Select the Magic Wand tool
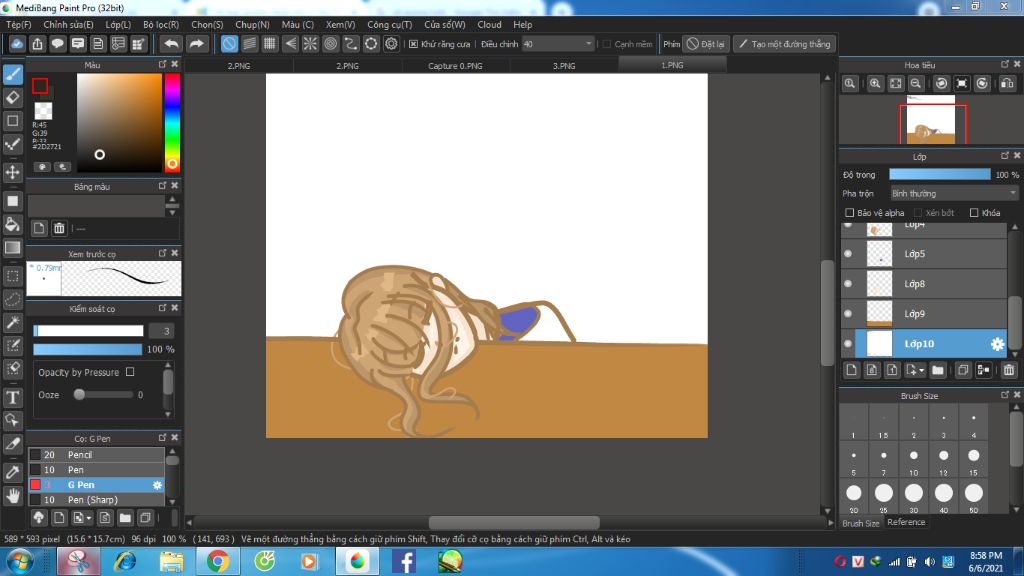Screen dimensions: 1024x576 click(13, 322)
